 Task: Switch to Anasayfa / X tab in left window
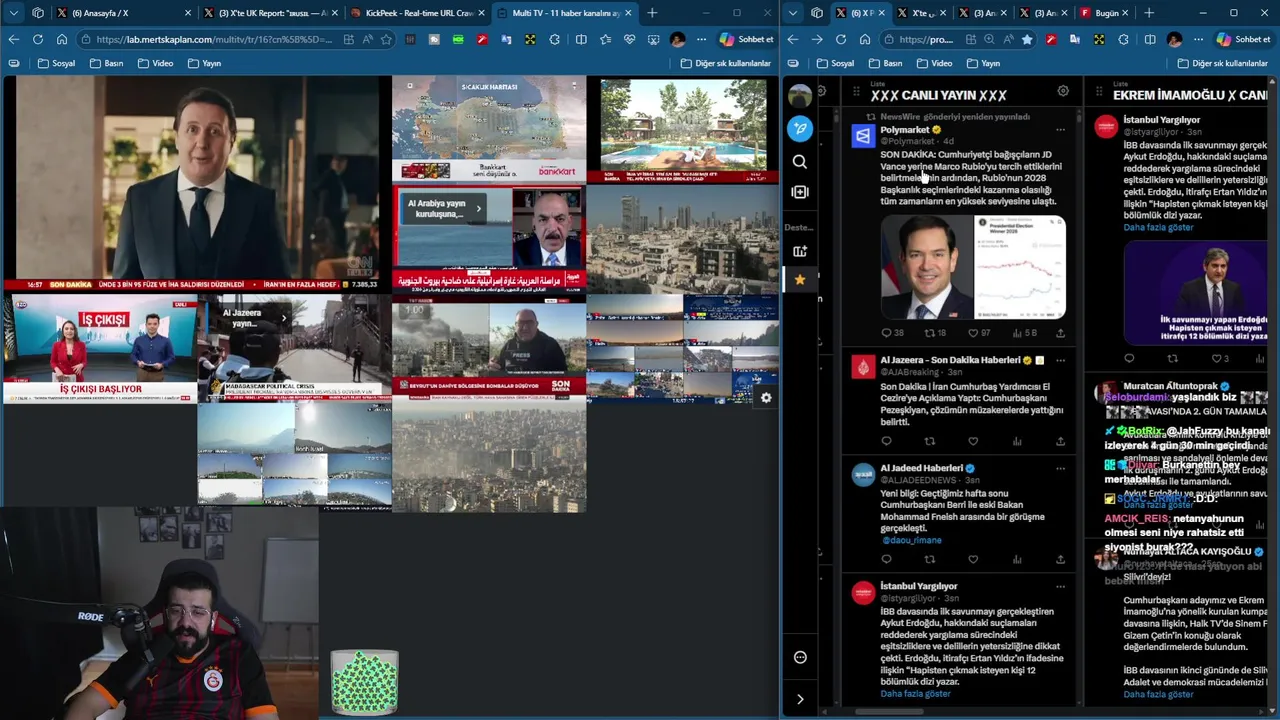(125, 13)
